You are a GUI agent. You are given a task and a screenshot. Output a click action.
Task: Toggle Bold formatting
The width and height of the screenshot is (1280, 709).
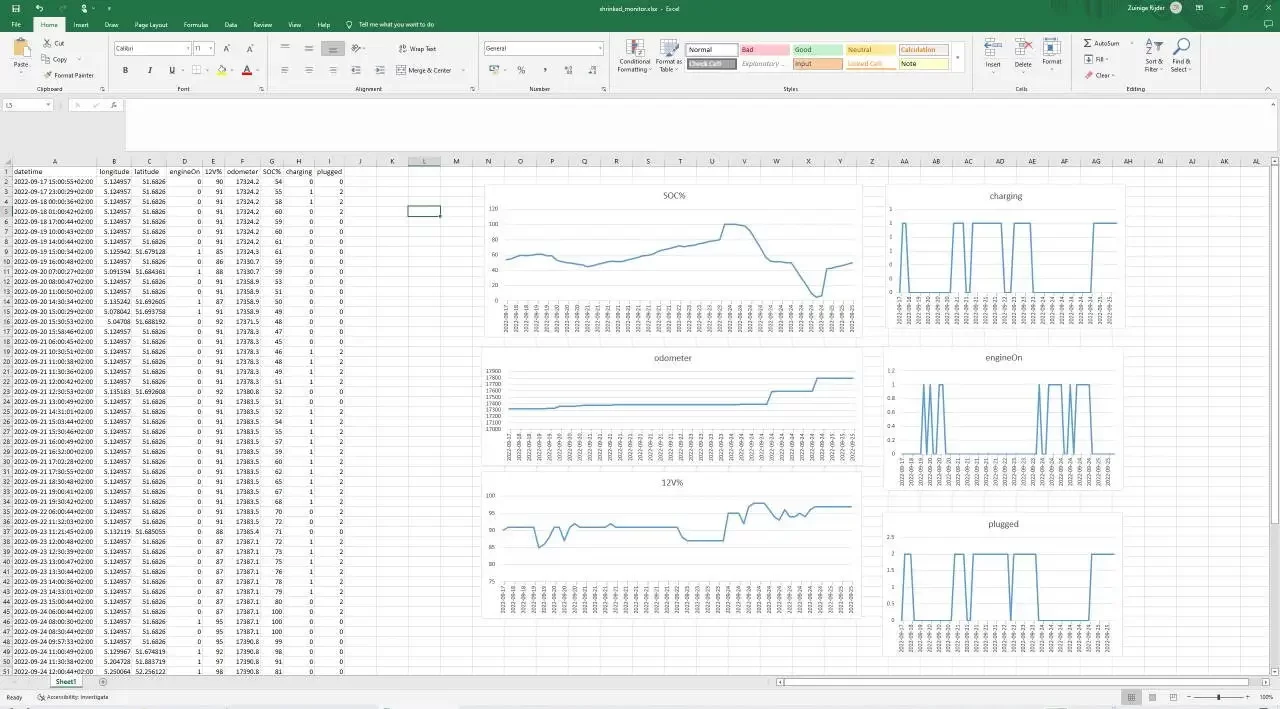pos(125,70)
